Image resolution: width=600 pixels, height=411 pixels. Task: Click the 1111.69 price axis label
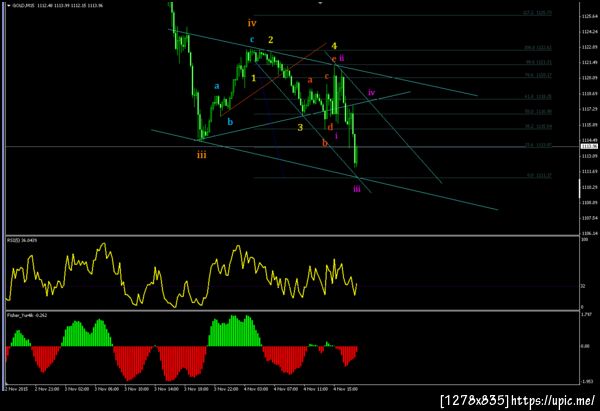(x=590, y=171)
